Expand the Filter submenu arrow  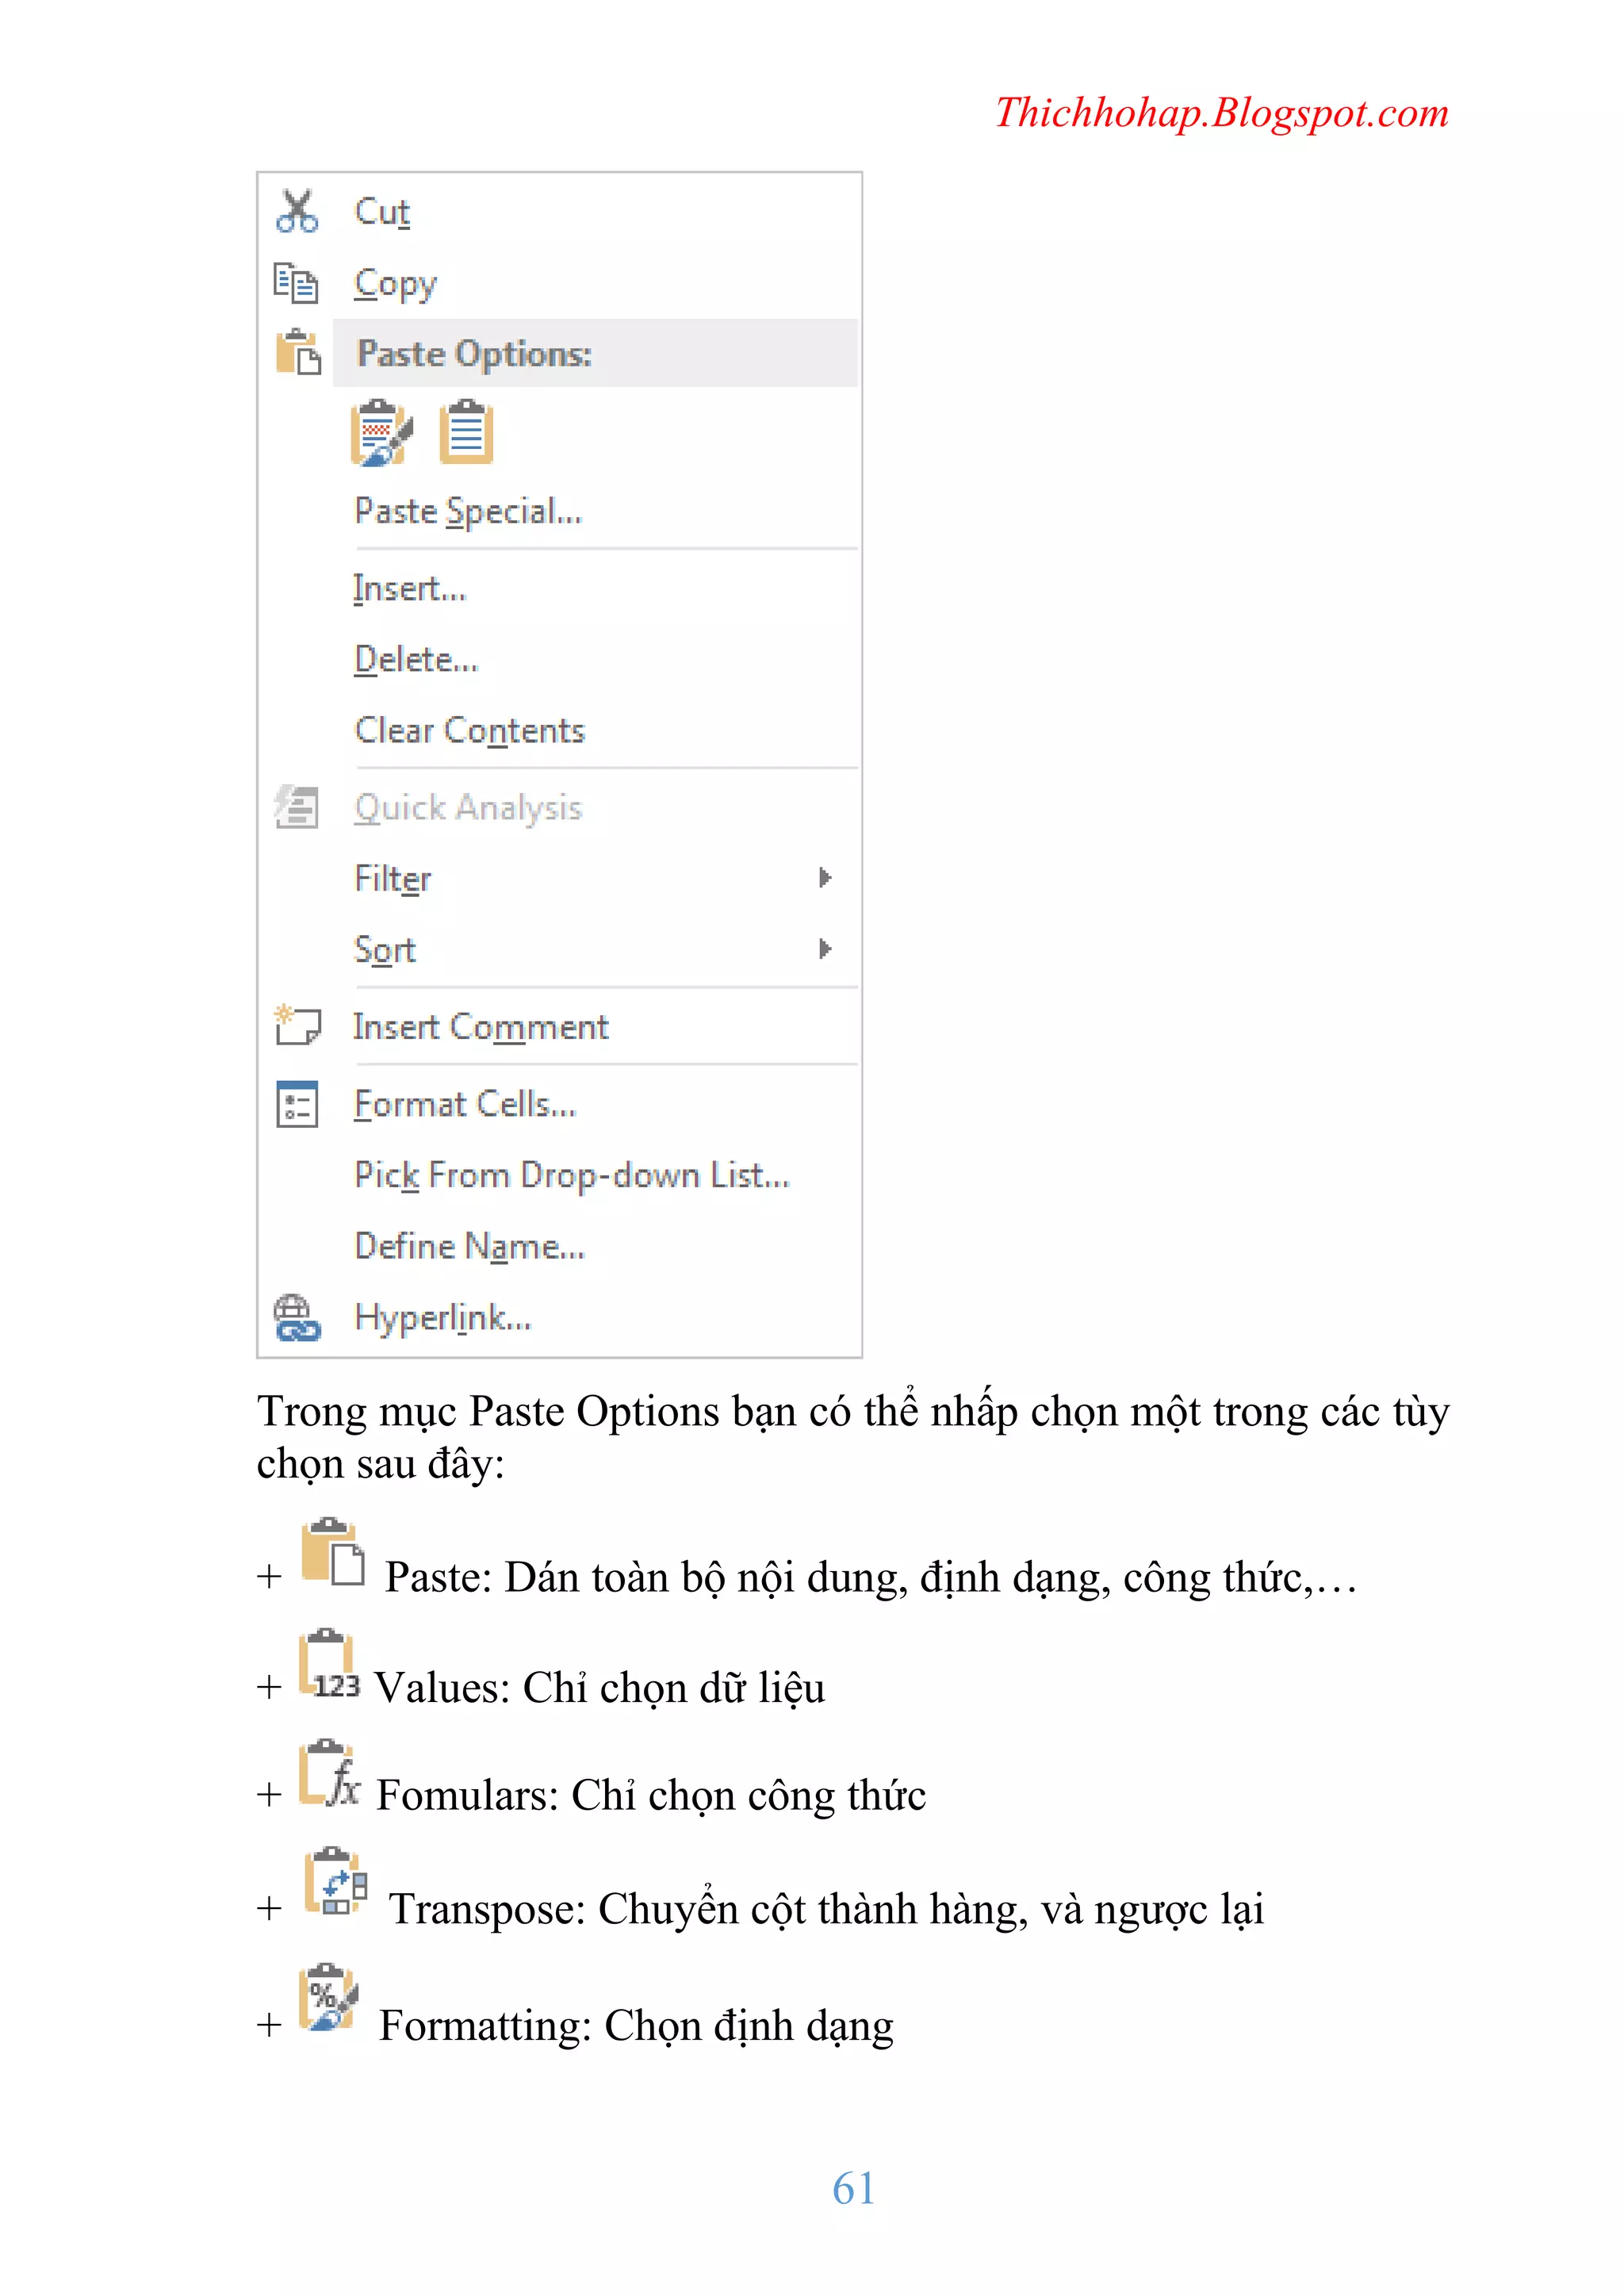[825, 878]
